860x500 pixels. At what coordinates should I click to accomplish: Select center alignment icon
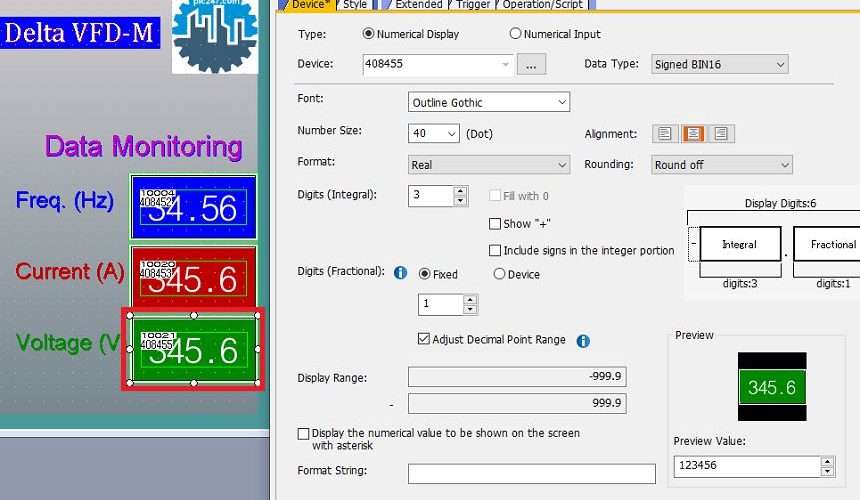pos(693,134)
